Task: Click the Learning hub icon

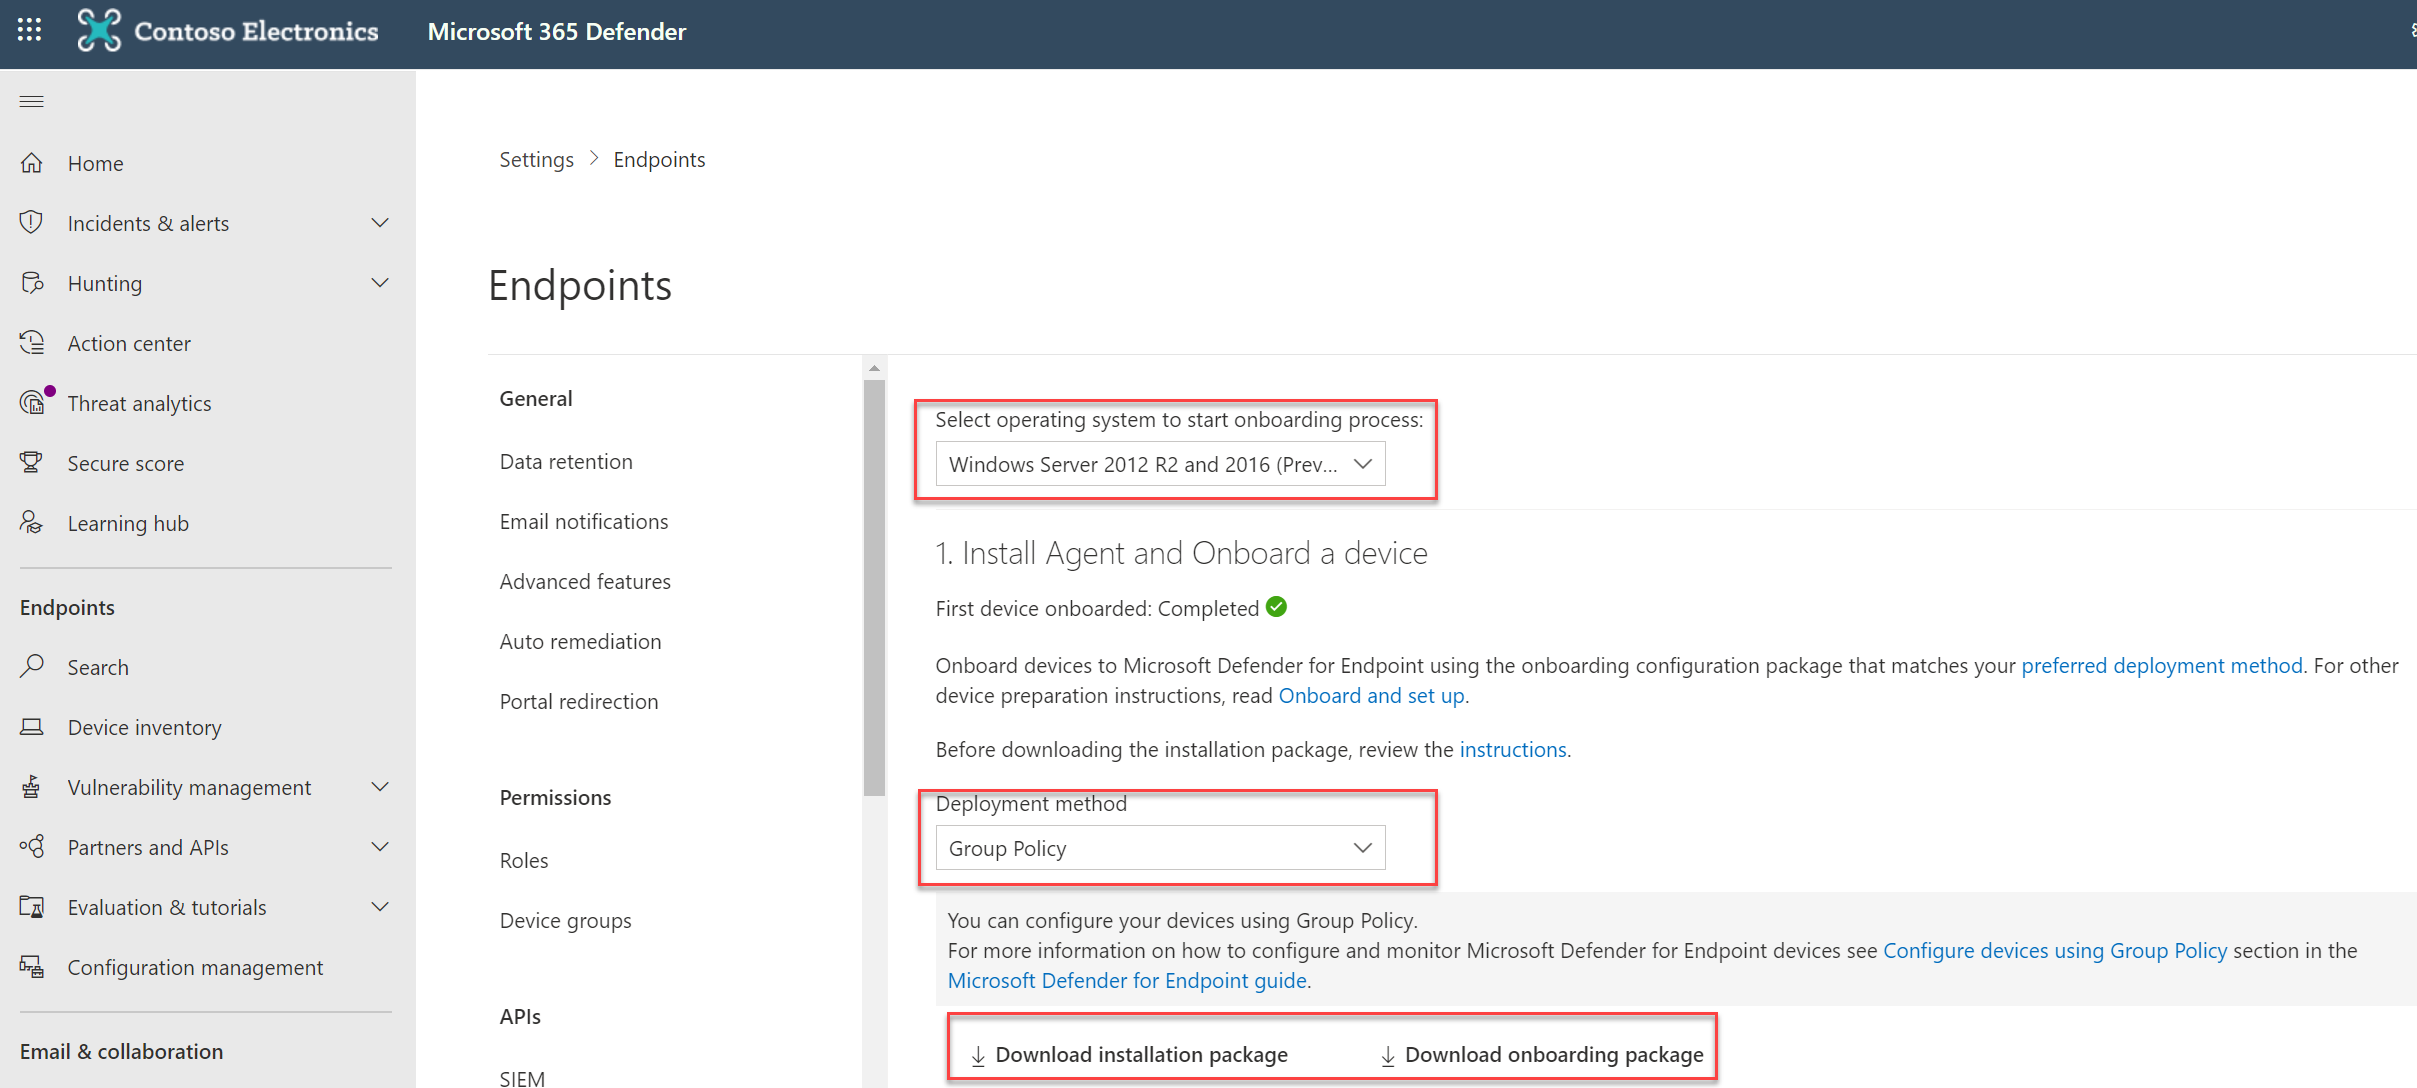Action: (32, 522)
